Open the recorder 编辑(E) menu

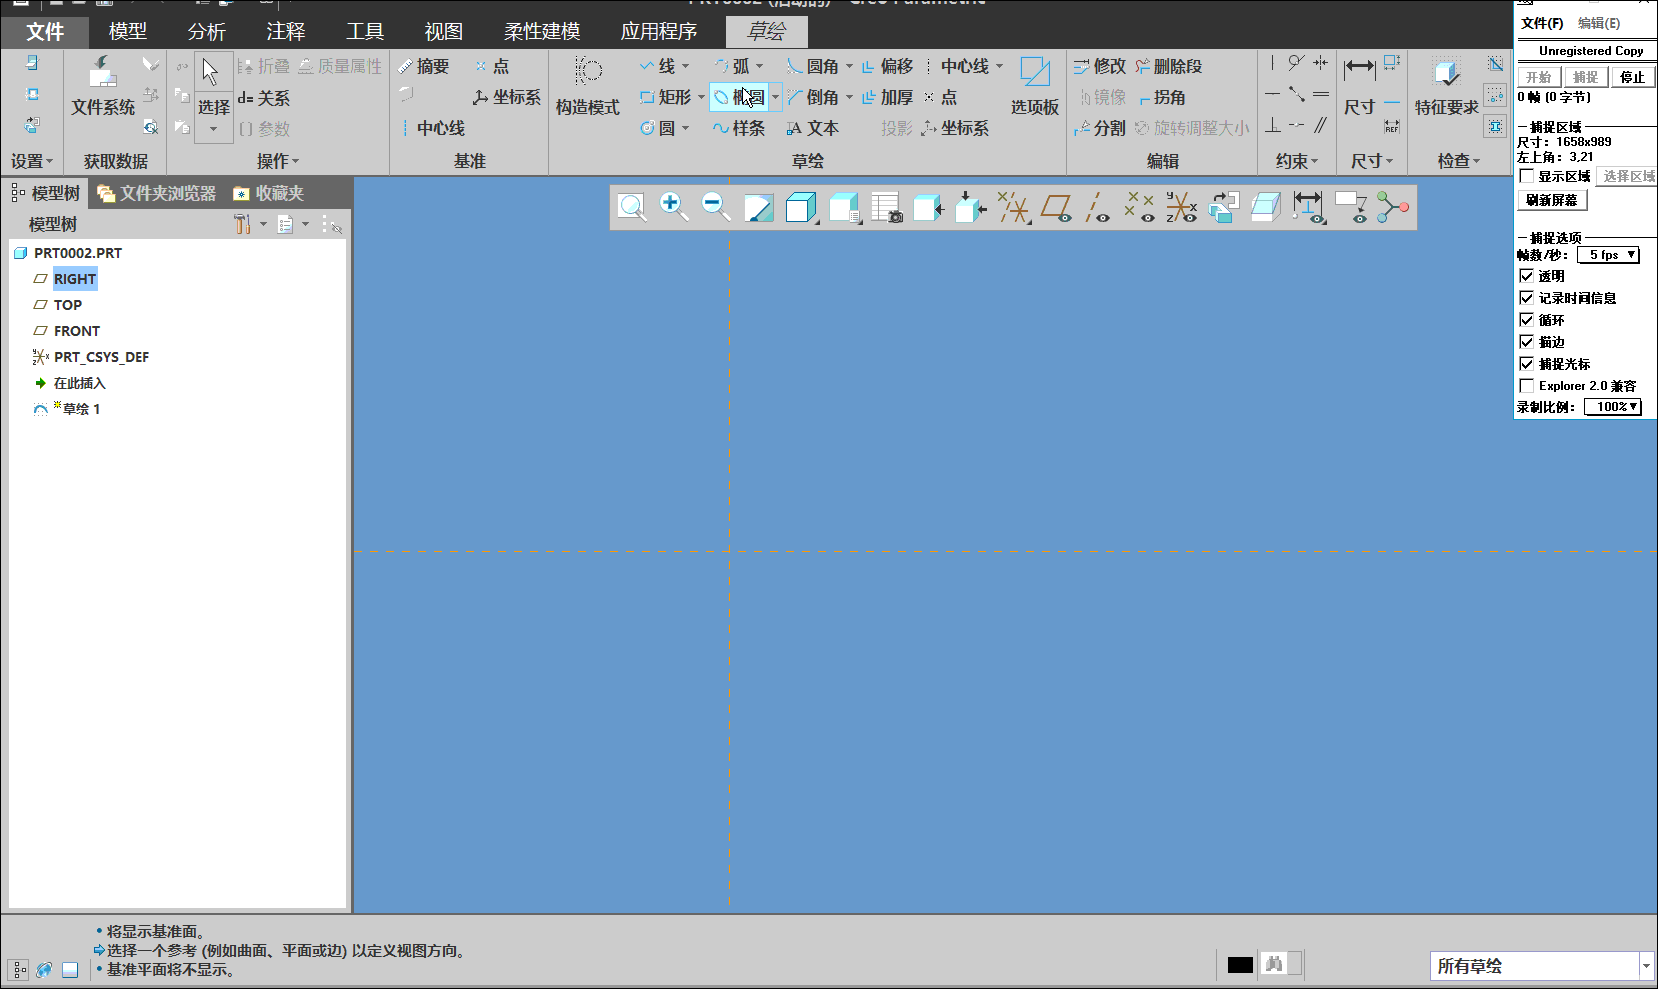[x=1599, y=23]
